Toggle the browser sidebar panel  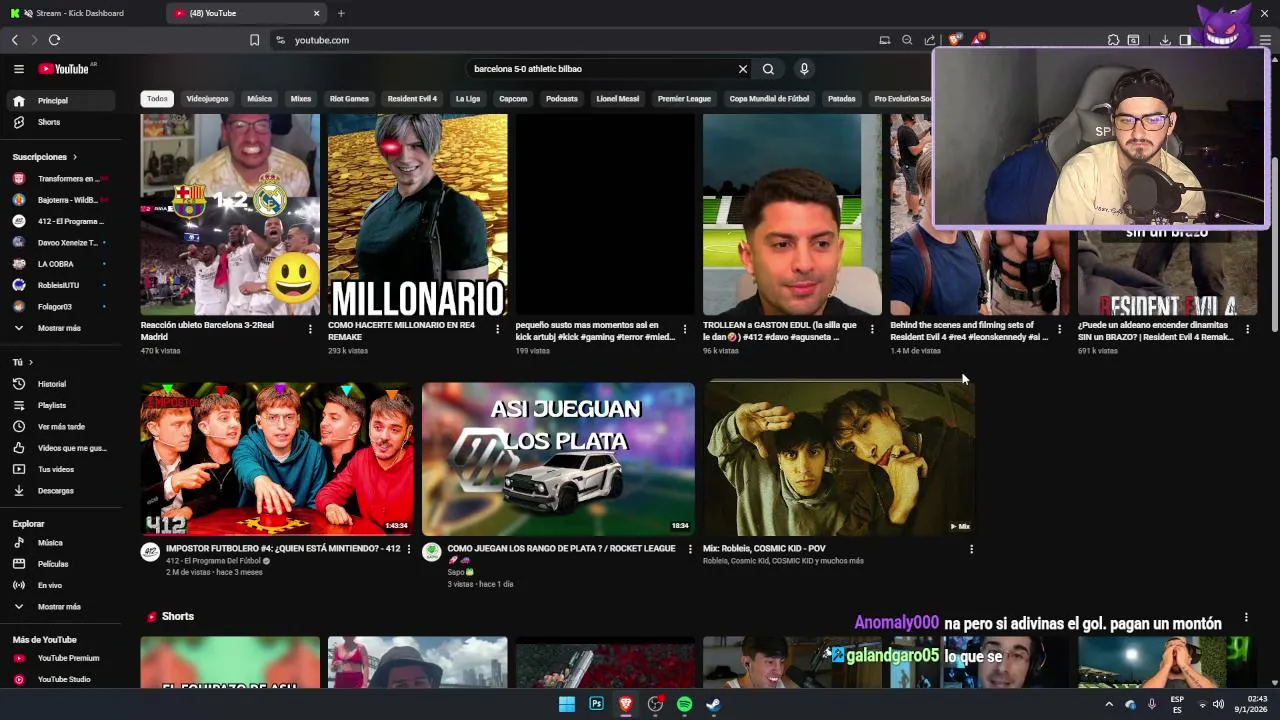(1185, 40)
